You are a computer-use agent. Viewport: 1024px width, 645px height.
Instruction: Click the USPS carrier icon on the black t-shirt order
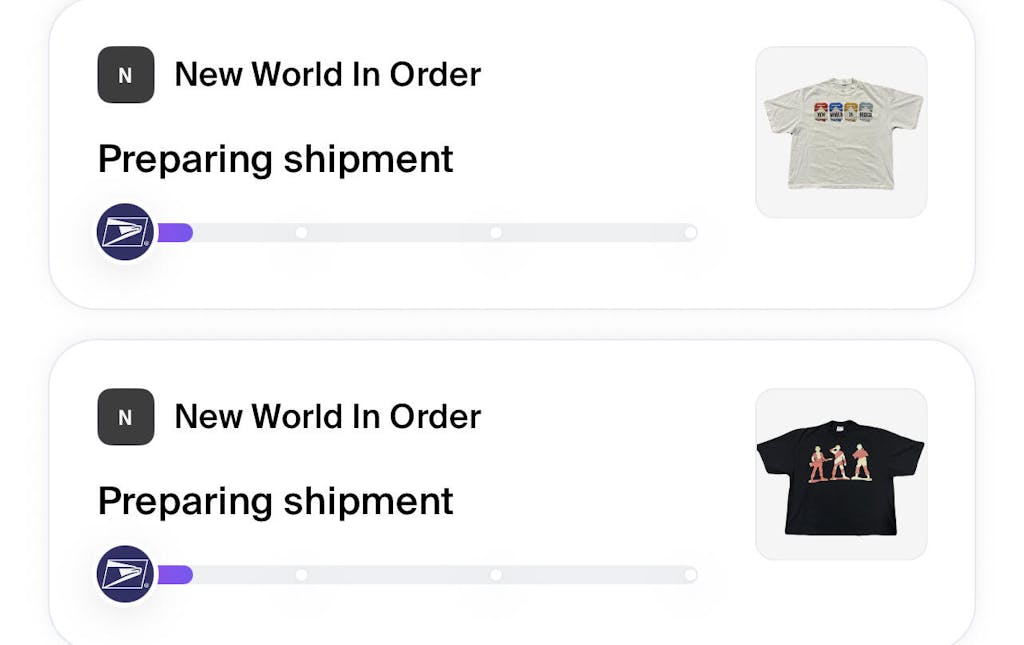pyautogui.click(x=125, y=574)
